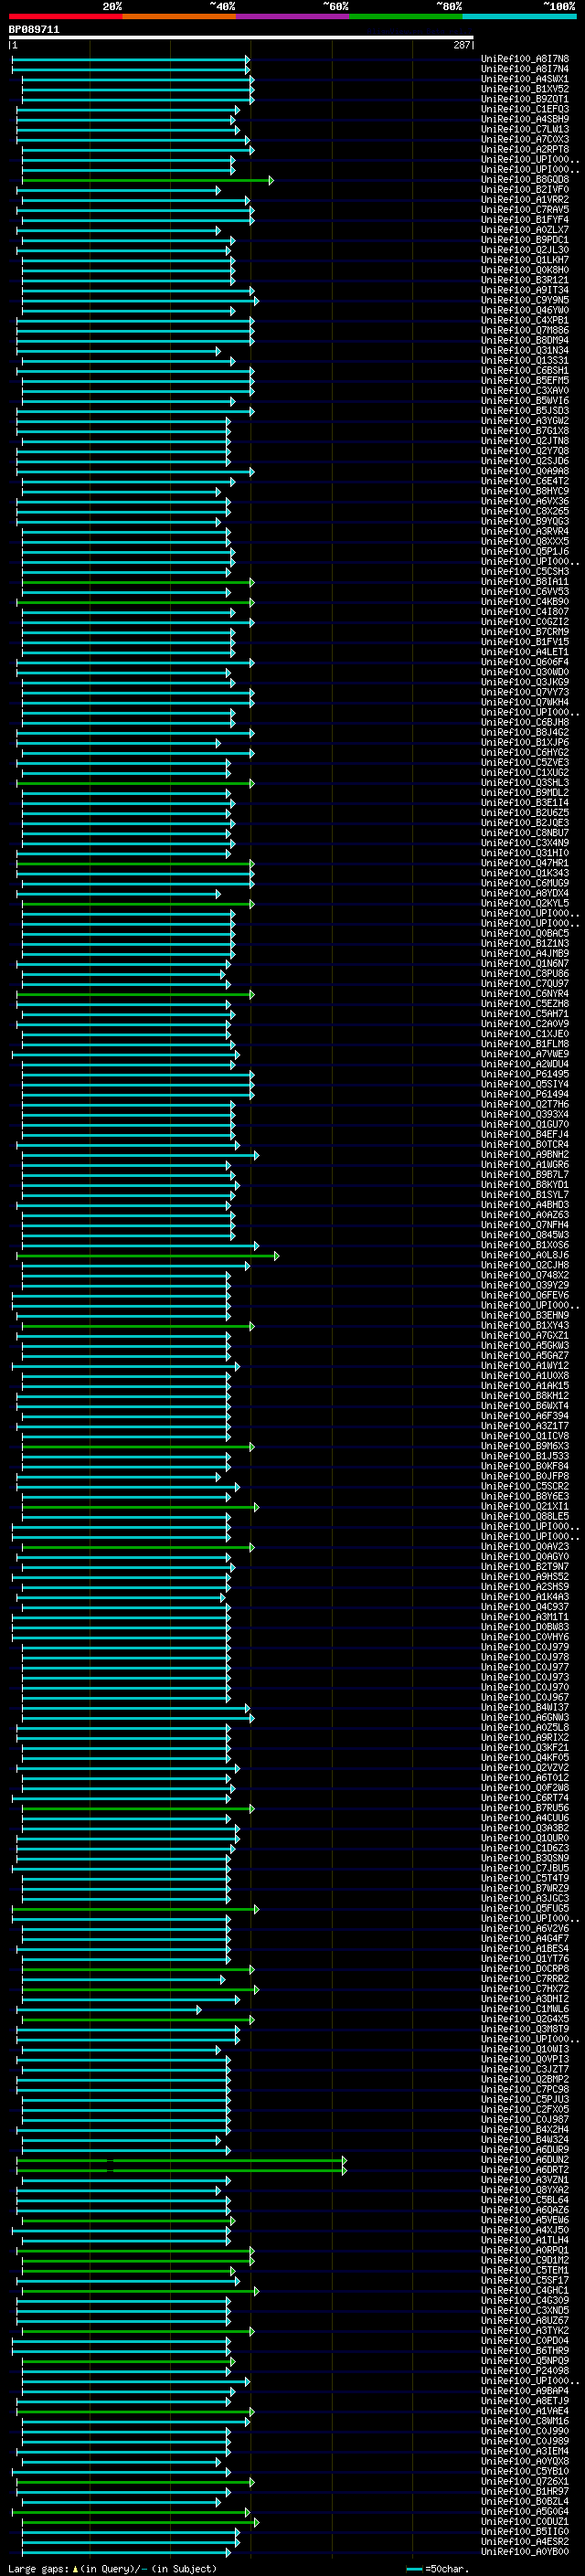Open hit UniRef100_C9Y9N5
The height and width of the screenshot is (2576, 585).
525,300
